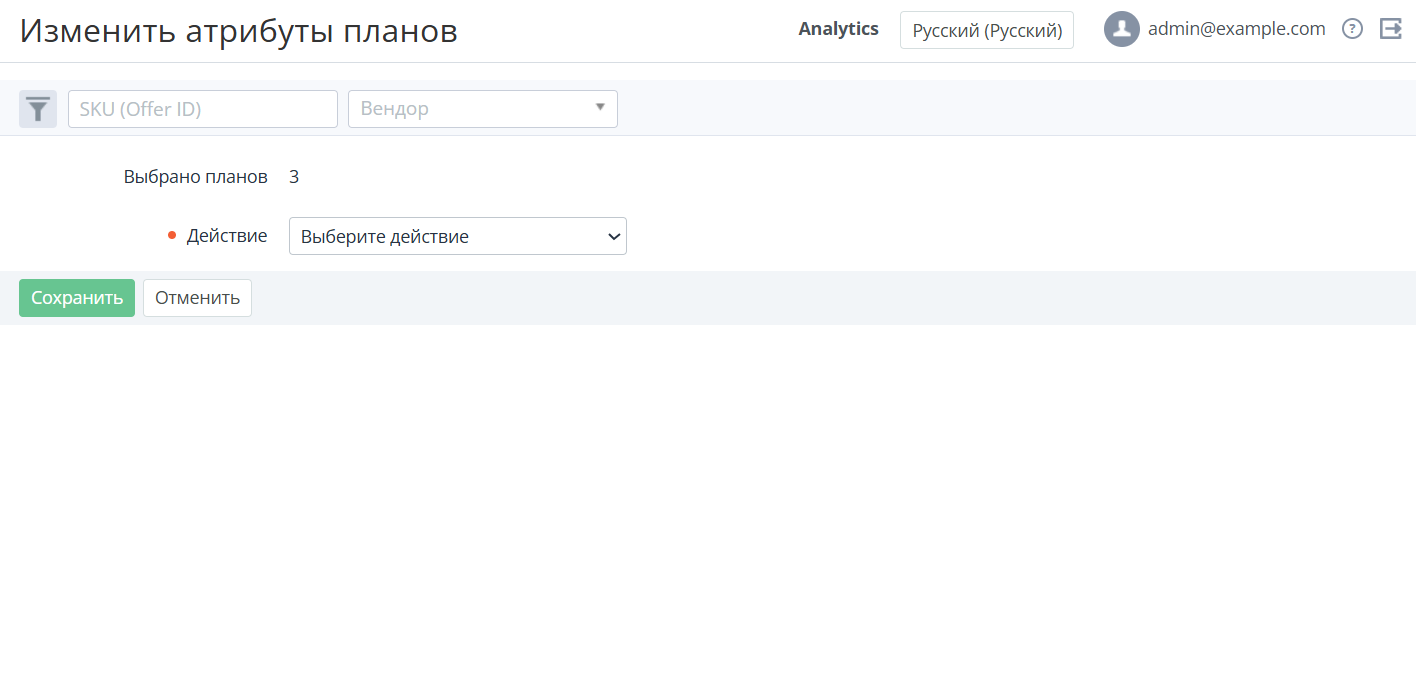Image resolution: width=1416 pixels, height=700 pixels.
Task: Click the Отменить button
Action: (x=197, y=298)
